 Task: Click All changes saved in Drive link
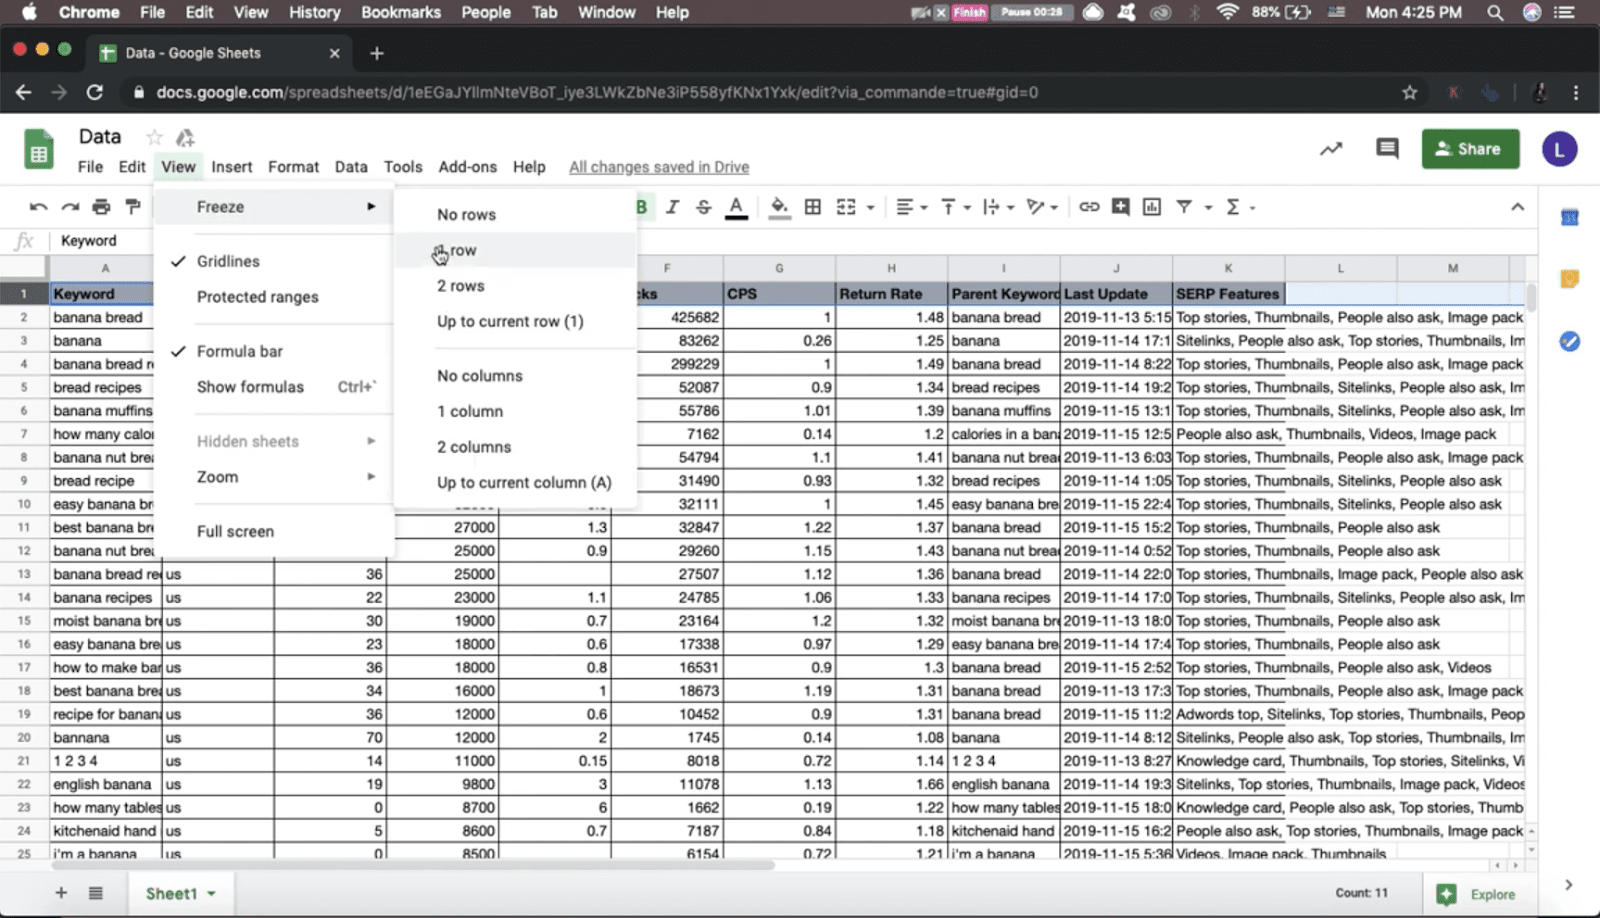tap(659, 167)
